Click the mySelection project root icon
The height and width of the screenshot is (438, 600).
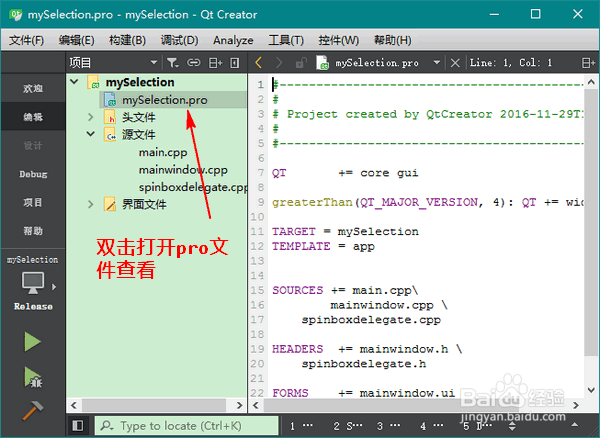coord(93,82)
